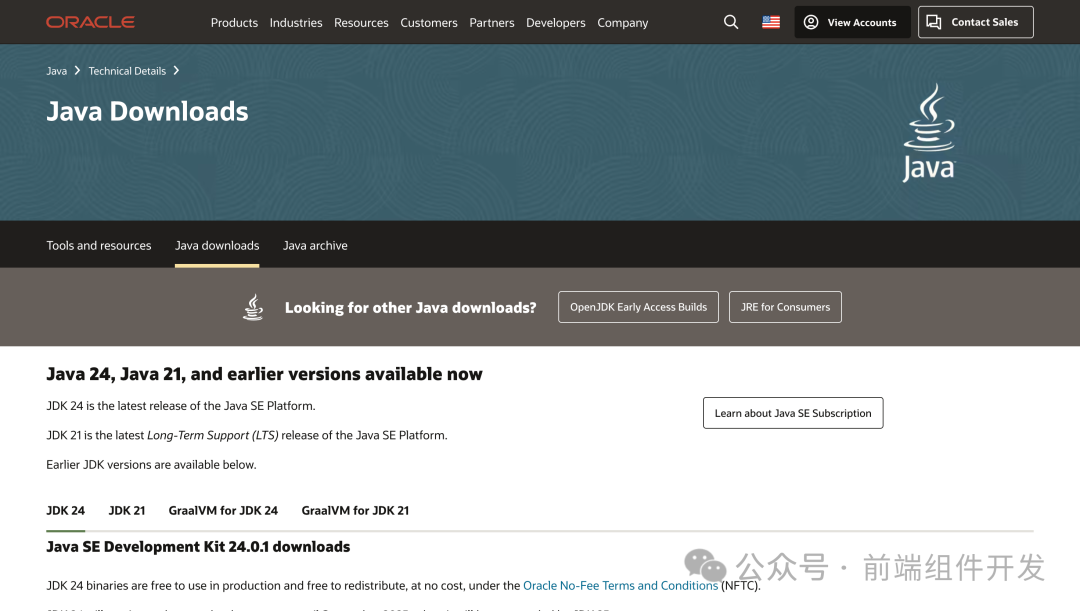Click Learn about Java SE Subscription

793,413
